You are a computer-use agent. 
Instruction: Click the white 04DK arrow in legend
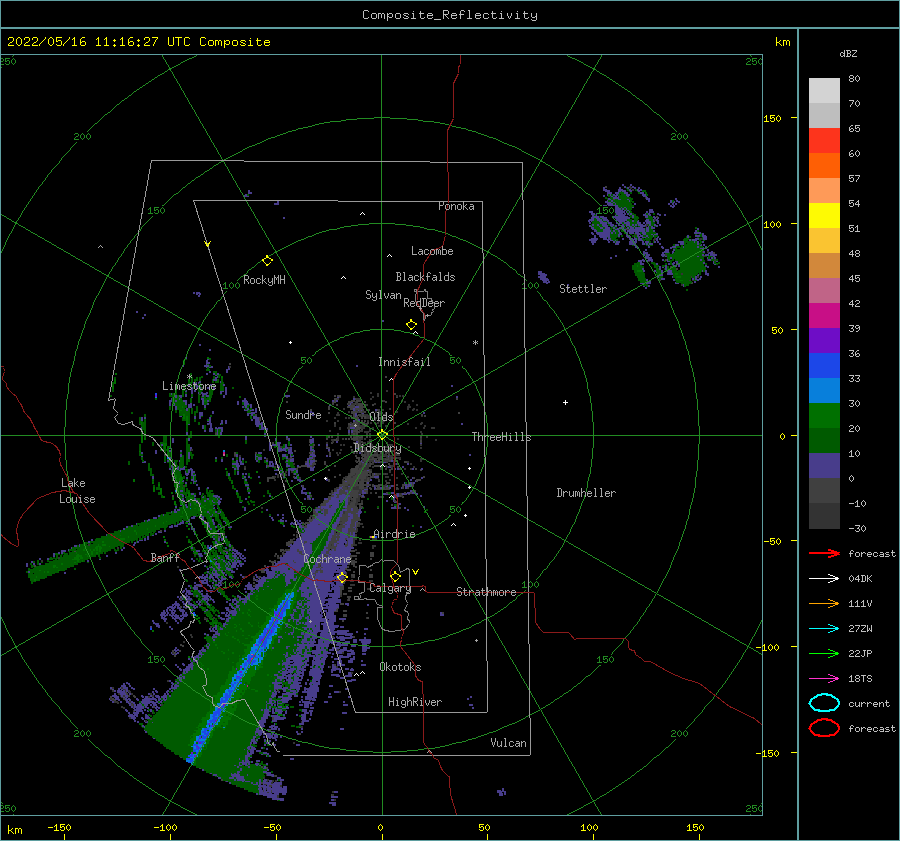click(824, 579)
